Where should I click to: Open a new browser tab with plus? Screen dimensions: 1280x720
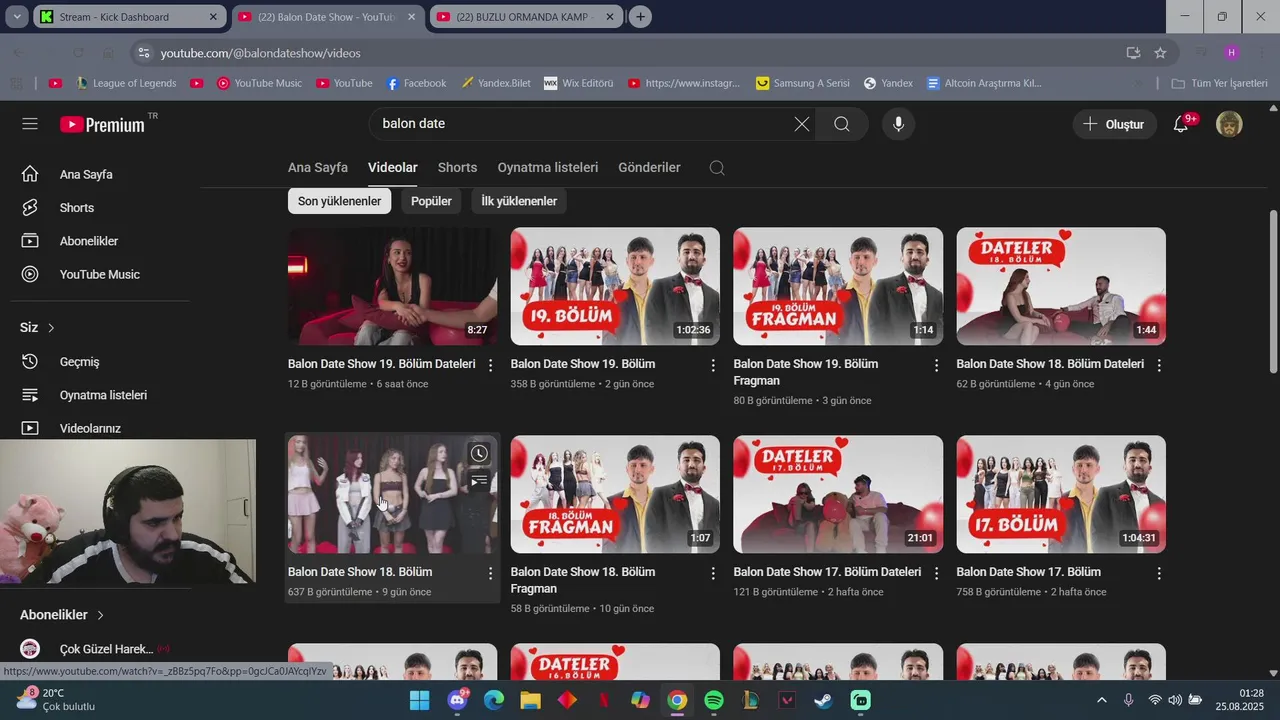640,17
